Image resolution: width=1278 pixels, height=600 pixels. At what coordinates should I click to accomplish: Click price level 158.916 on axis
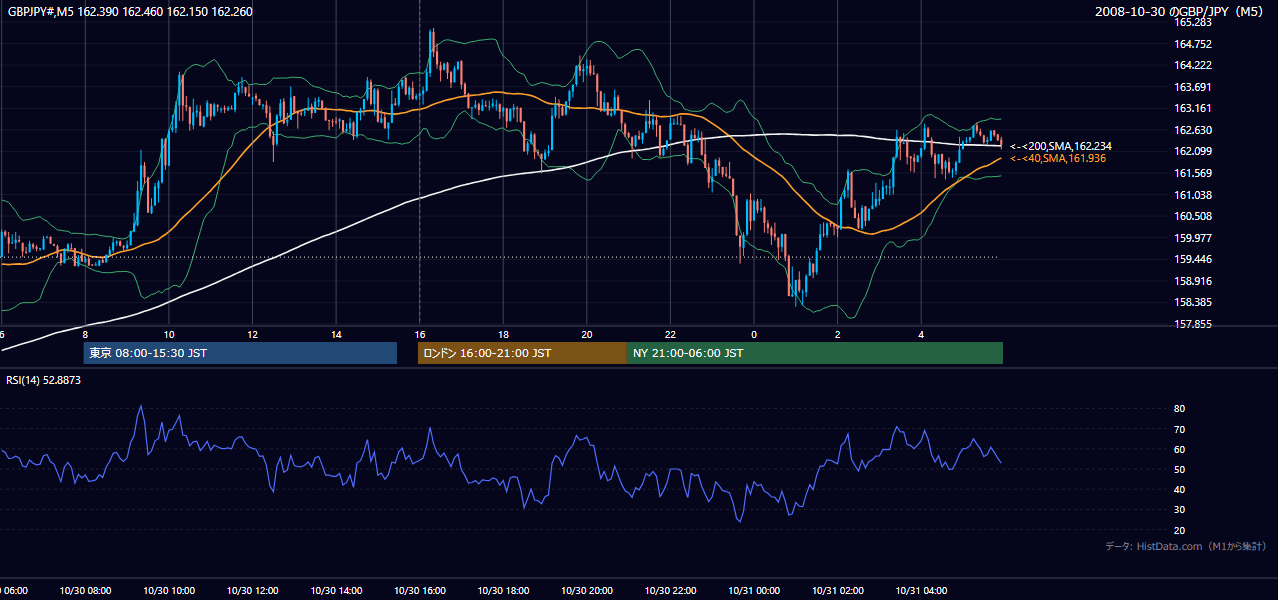pyautogui.click(x=1193, y=281)
